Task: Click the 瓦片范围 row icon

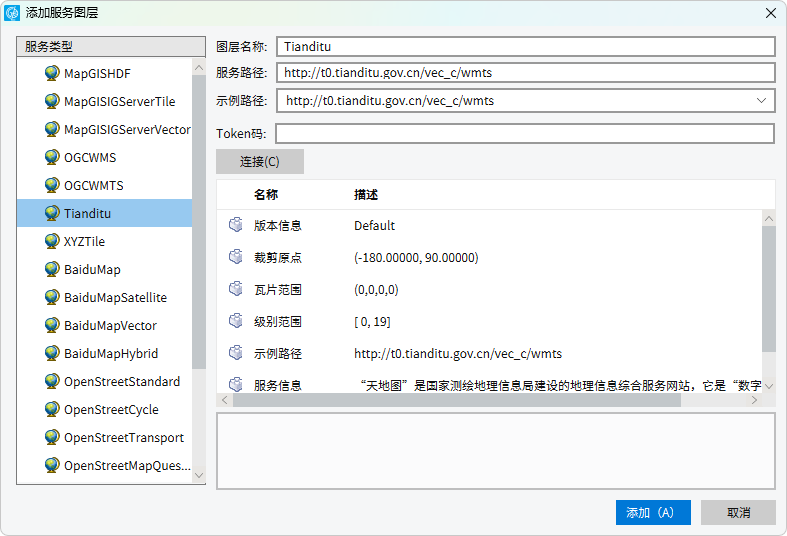Action: pos(236,289)
